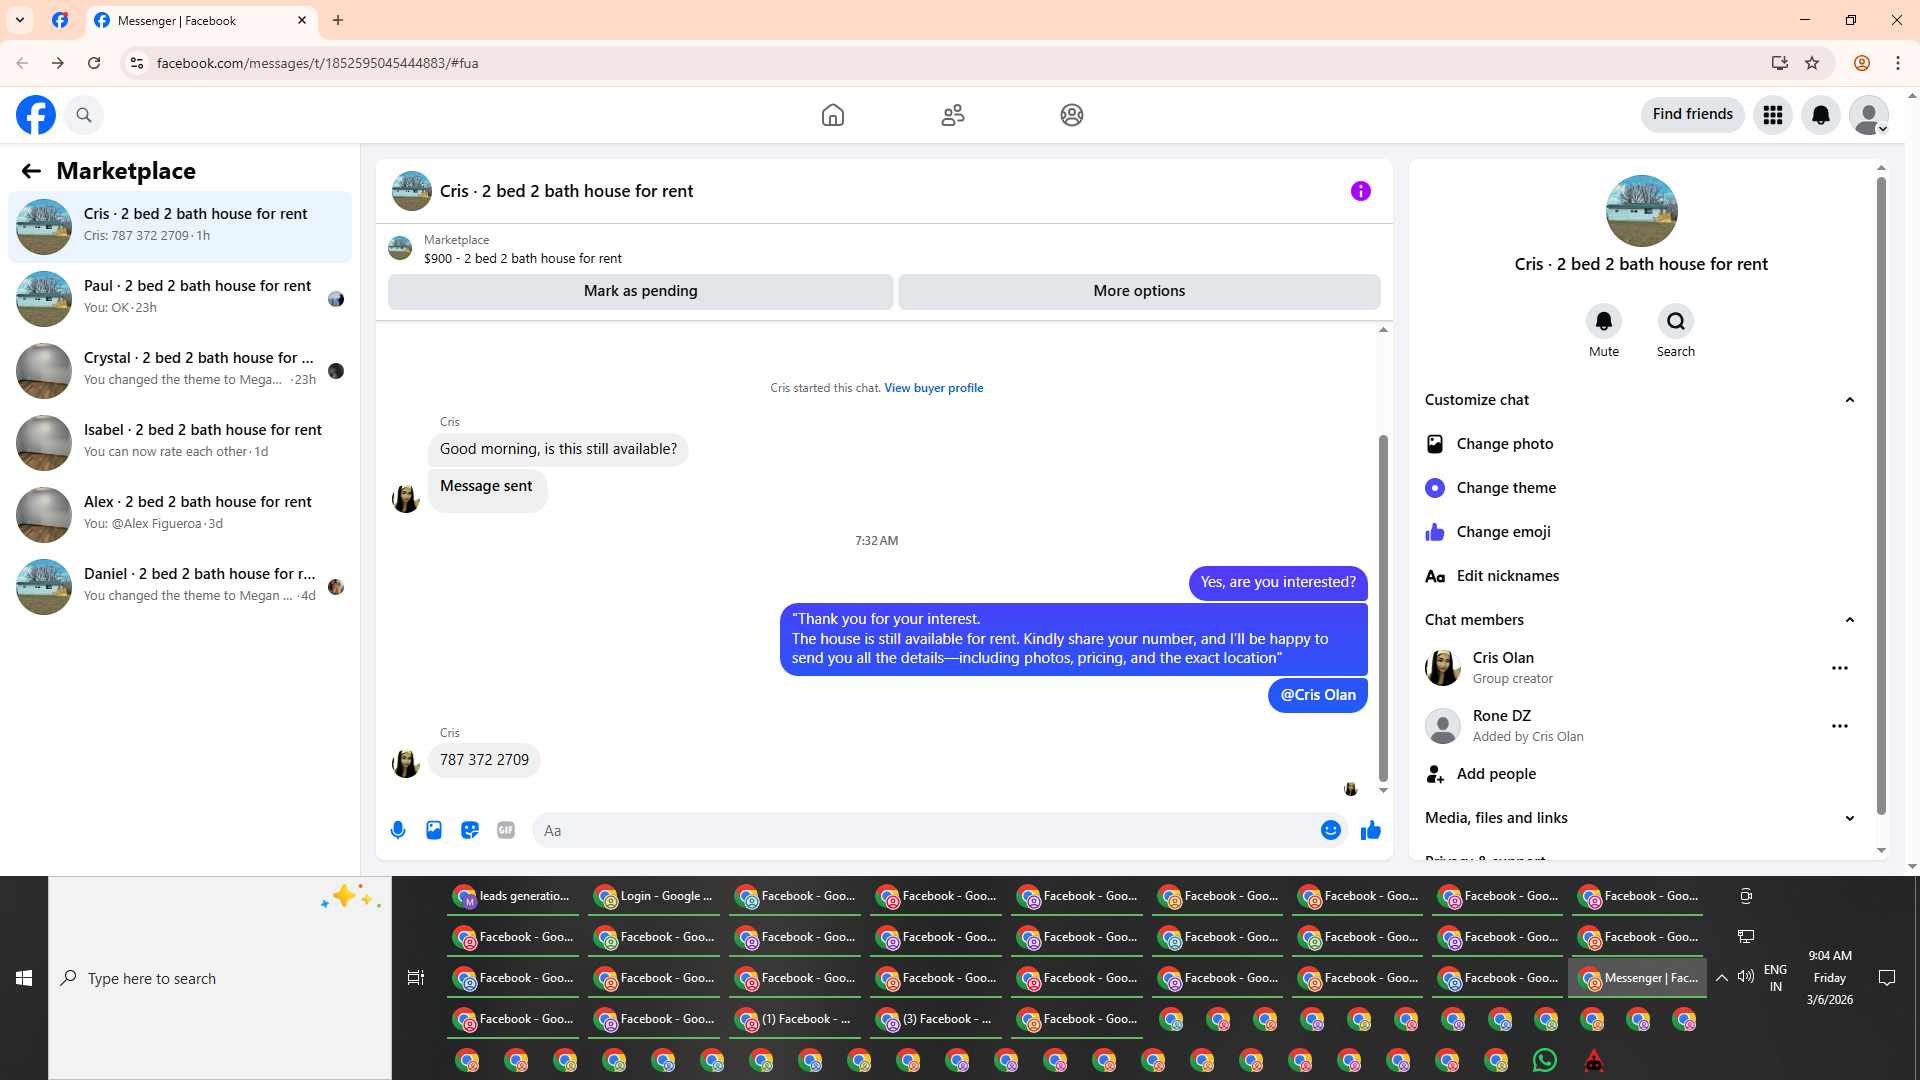This screenshot has width=1920, height=1080.
Task: Toggle conversation information panel icon
Action: 1361,191
